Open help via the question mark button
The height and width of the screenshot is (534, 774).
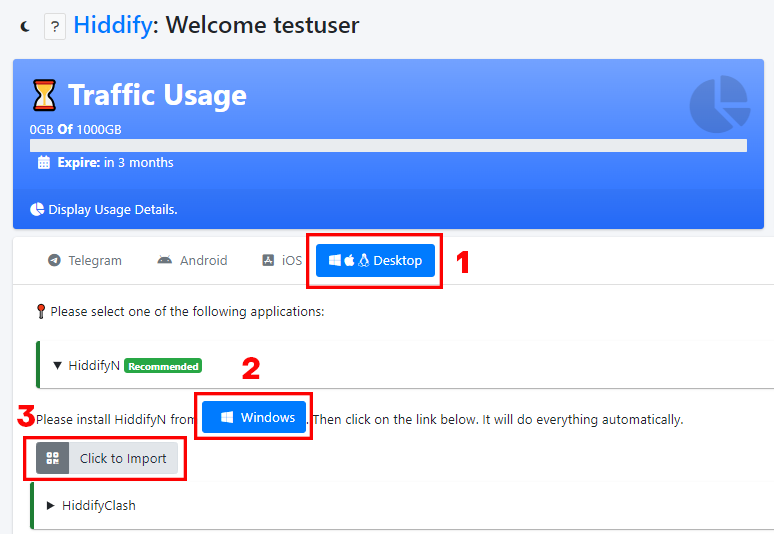[54, 27]
